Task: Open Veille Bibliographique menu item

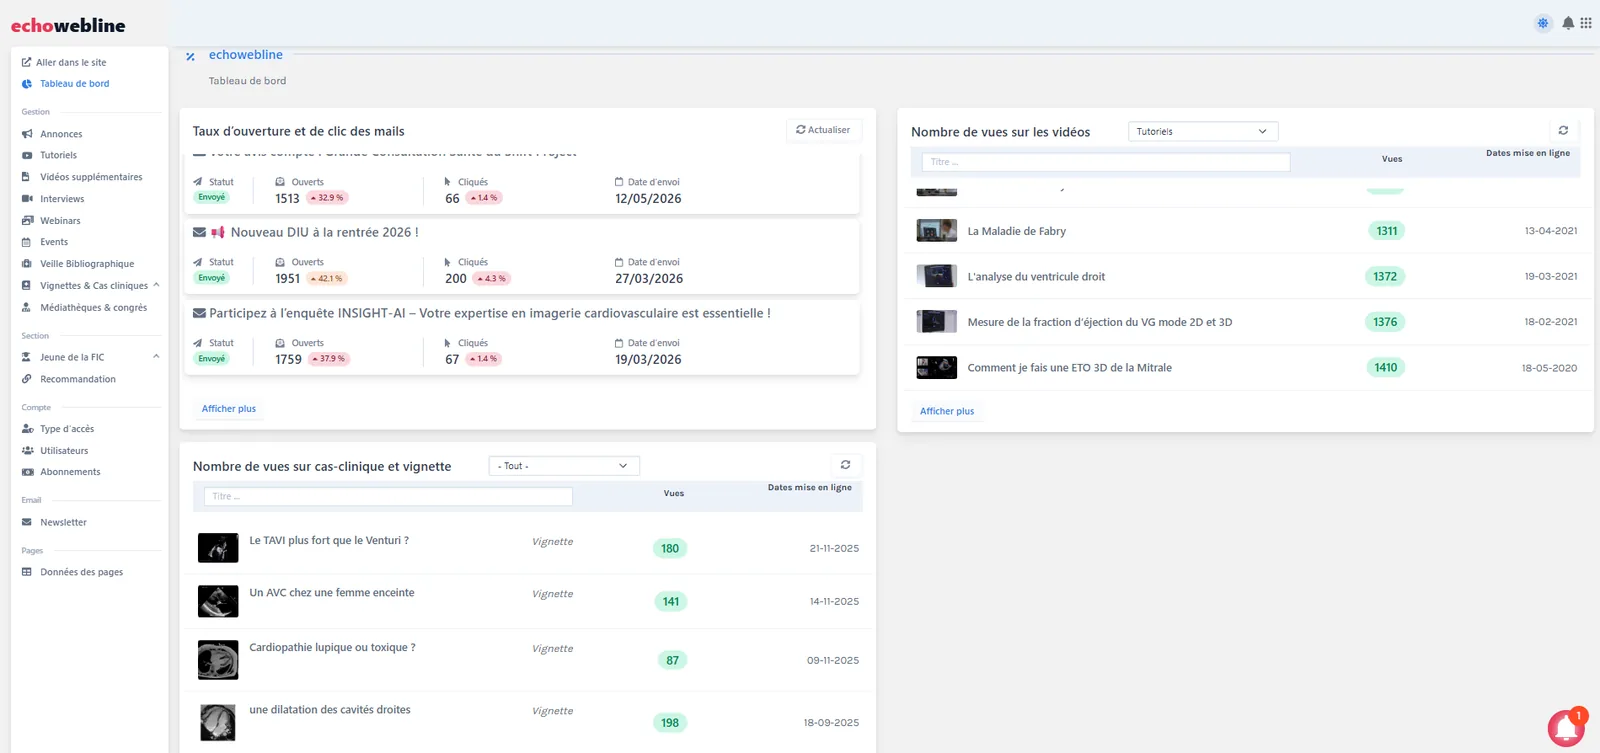Action: click(x=87, y=264)
